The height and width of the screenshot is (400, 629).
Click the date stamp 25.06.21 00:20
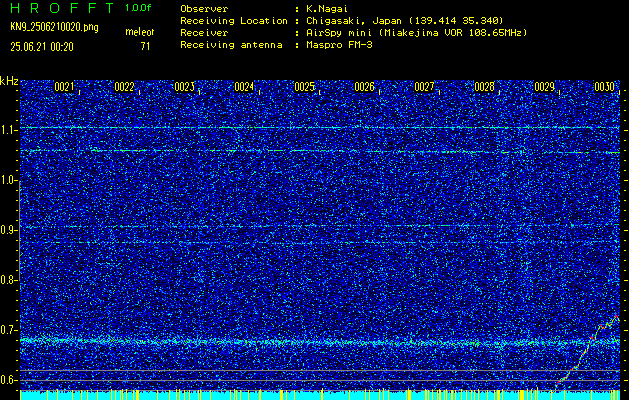[42, 47]
